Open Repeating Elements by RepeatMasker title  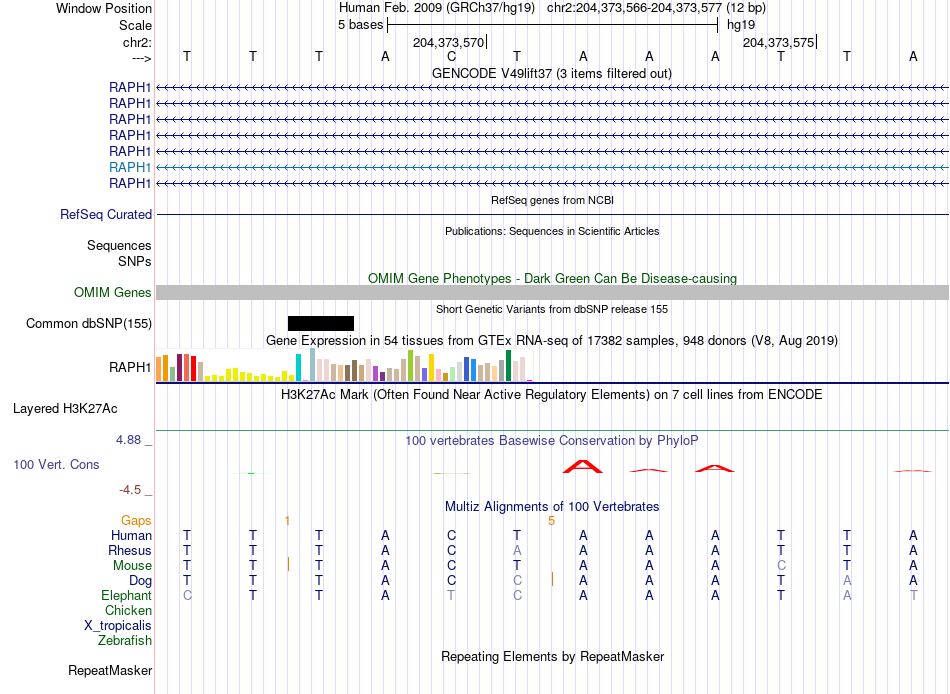click(x=552, y=657)
